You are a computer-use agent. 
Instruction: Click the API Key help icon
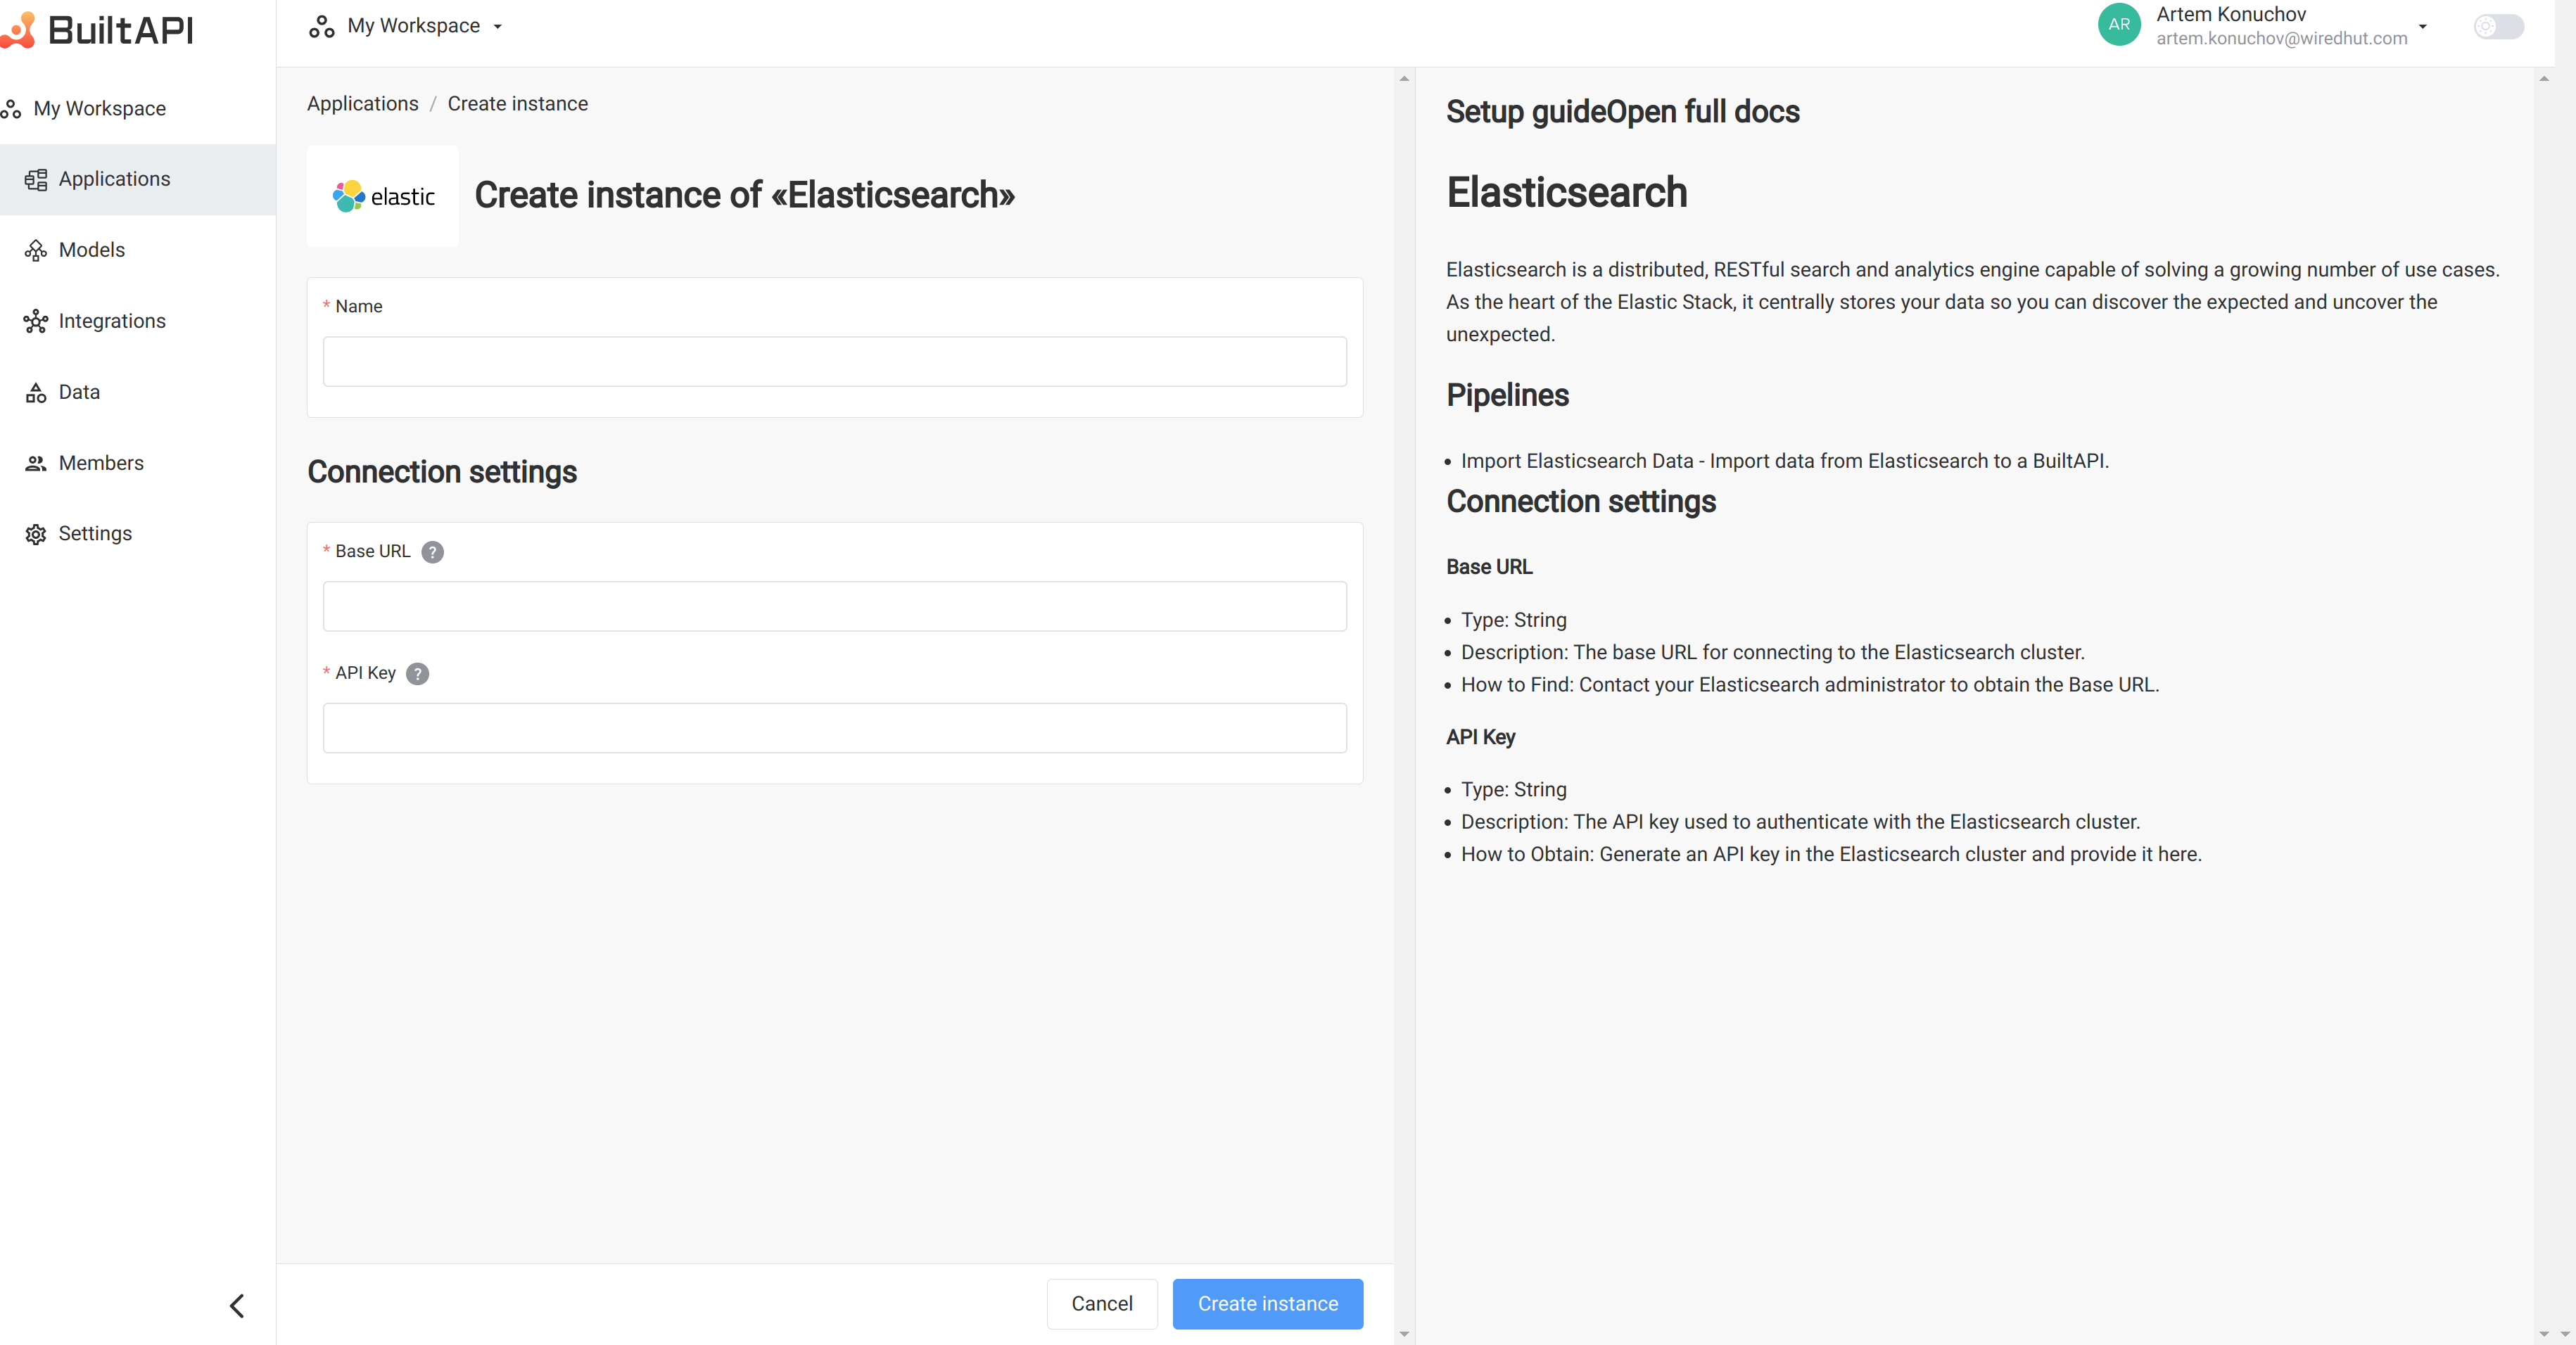417,674
